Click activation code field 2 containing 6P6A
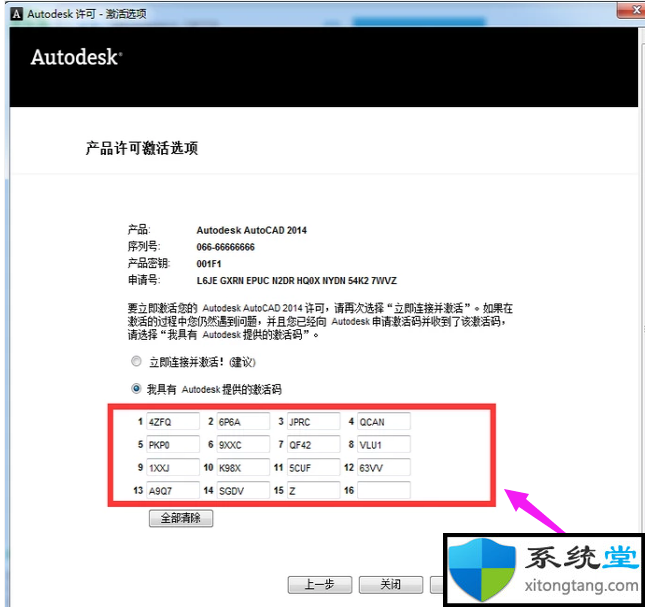 [x=243, y=422]
